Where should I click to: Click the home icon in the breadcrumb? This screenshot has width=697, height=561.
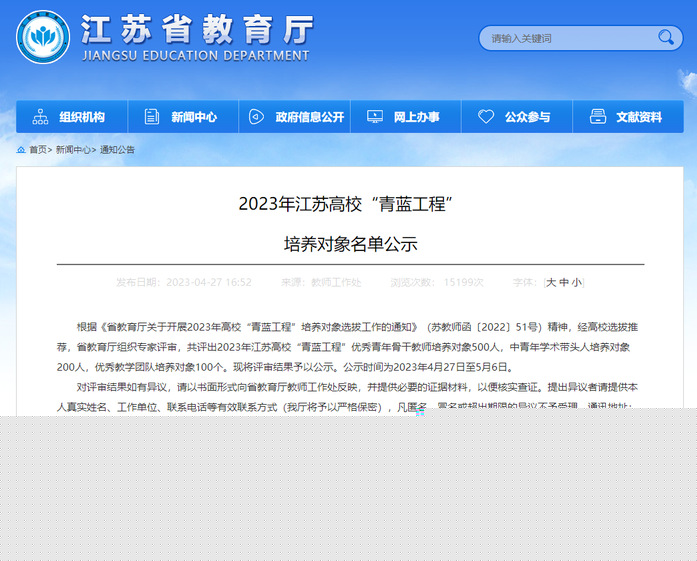[21, 150]
